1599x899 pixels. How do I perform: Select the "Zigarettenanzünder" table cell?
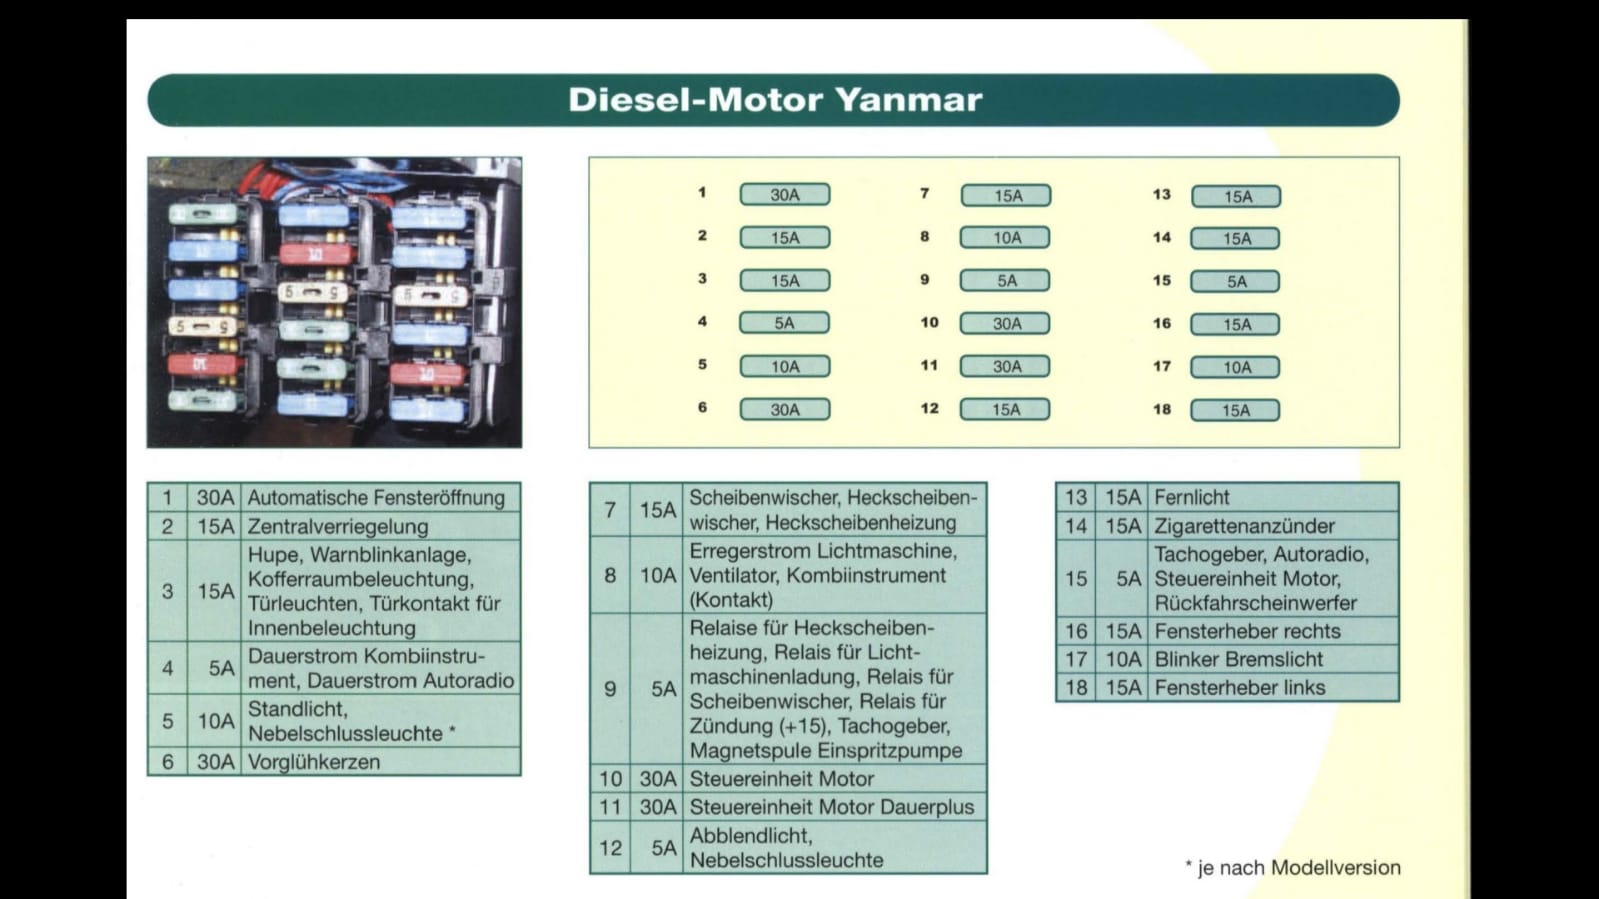1273,526
